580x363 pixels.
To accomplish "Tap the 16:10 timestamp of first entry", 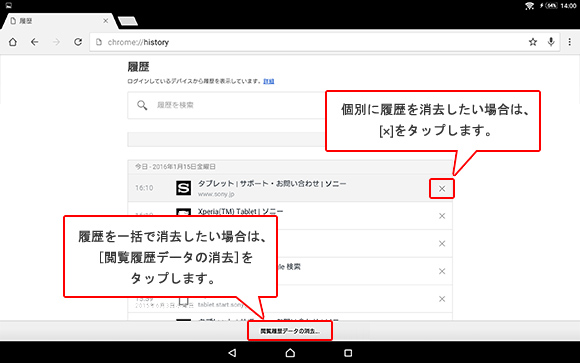I will pyautogui.click(x=144, y=188).
